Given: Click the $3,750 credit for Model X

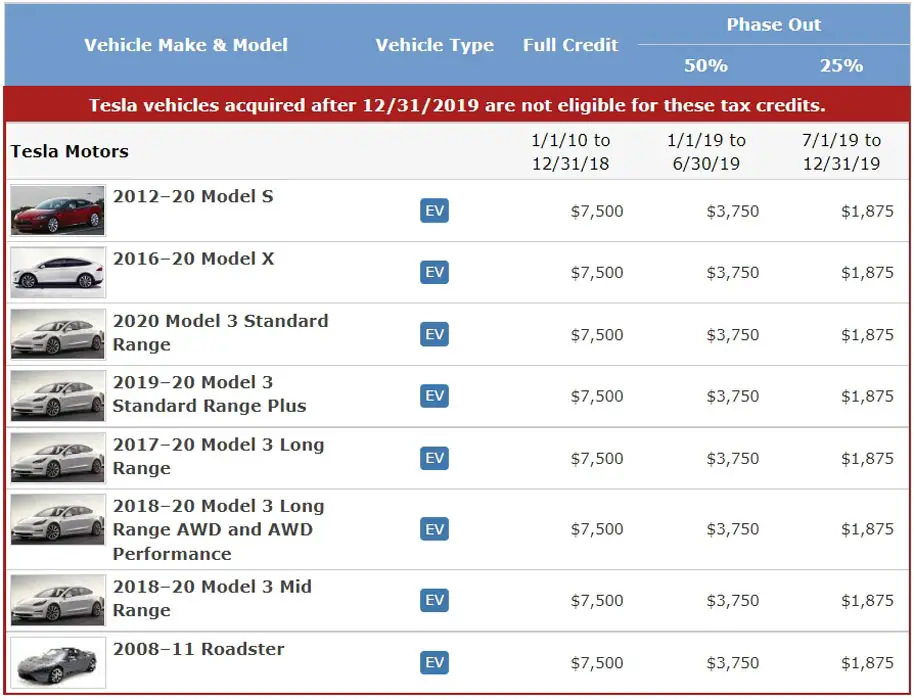Looking at the screenshot, I should pyautogui.click(x=733, y=272).
